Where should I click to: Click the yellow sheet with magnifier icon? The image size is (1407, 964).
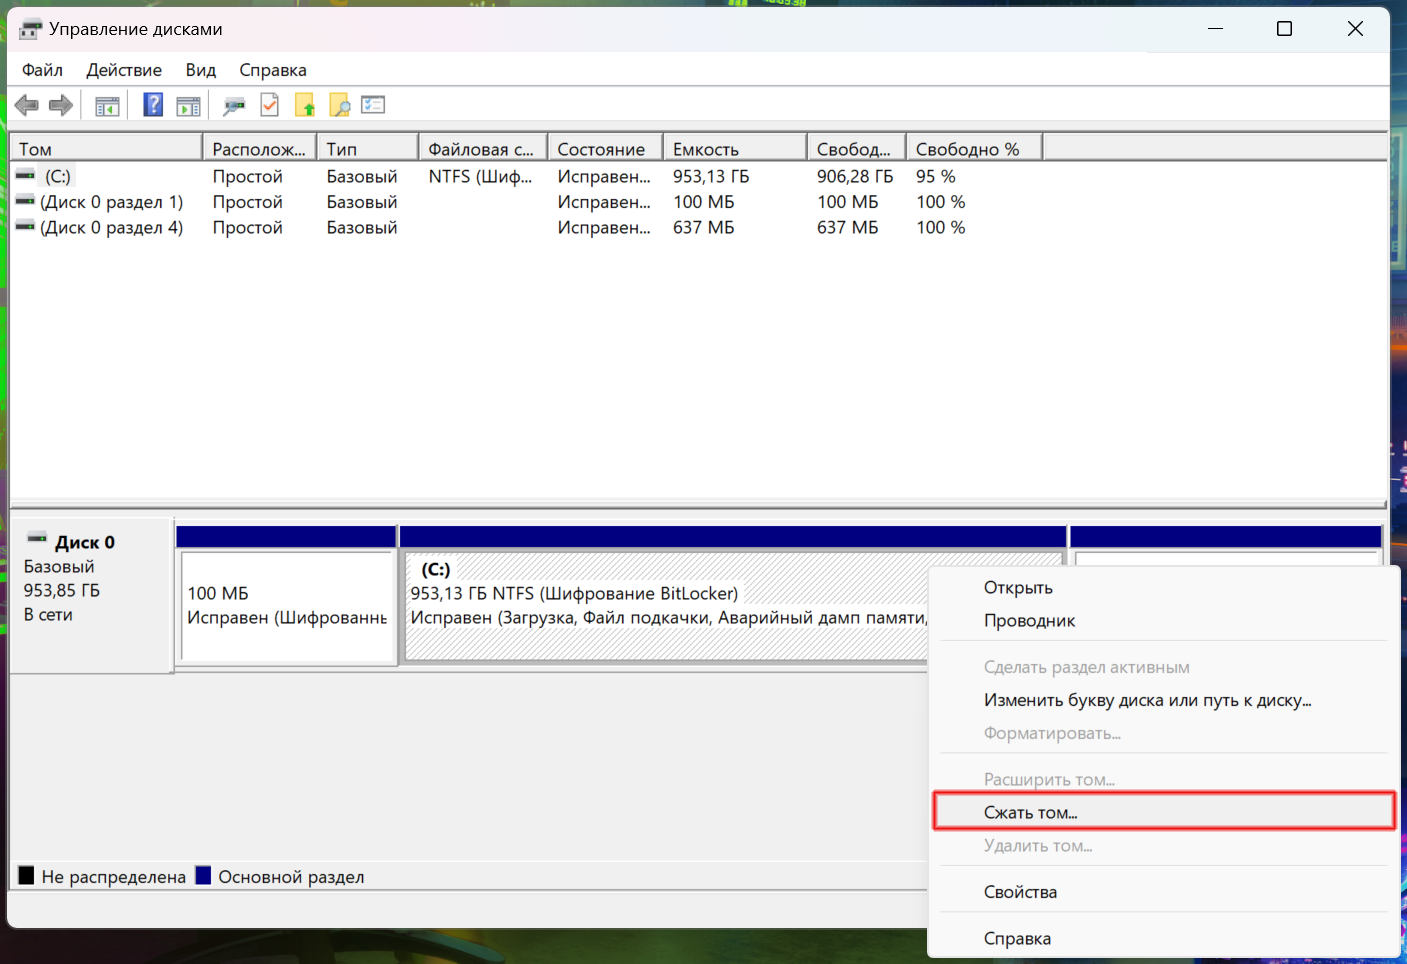[x=340, y=105]
